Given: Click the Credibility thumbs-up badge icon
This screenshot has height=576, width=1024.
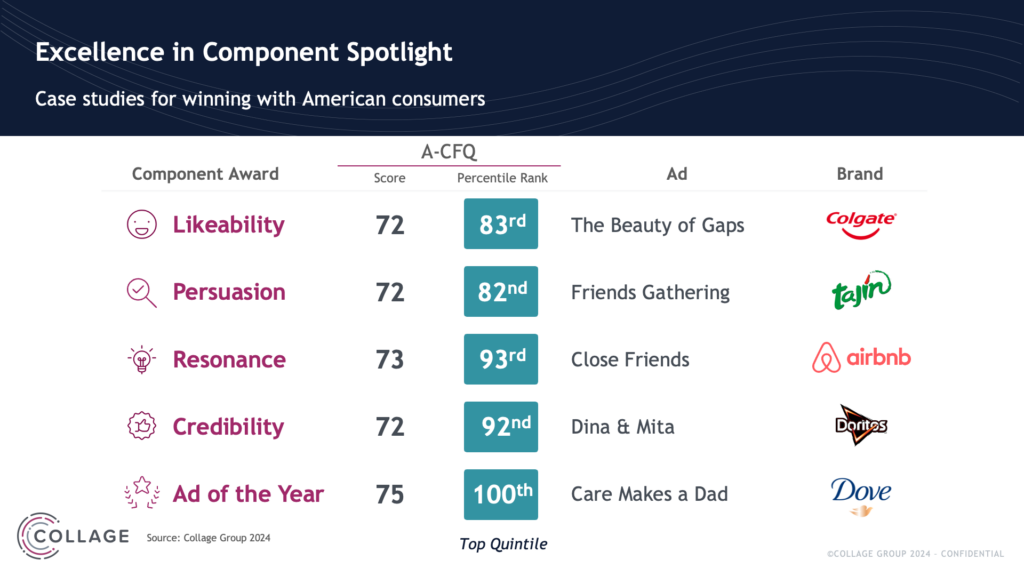Looking at the screenshot, I should click(x=142, y=426).
